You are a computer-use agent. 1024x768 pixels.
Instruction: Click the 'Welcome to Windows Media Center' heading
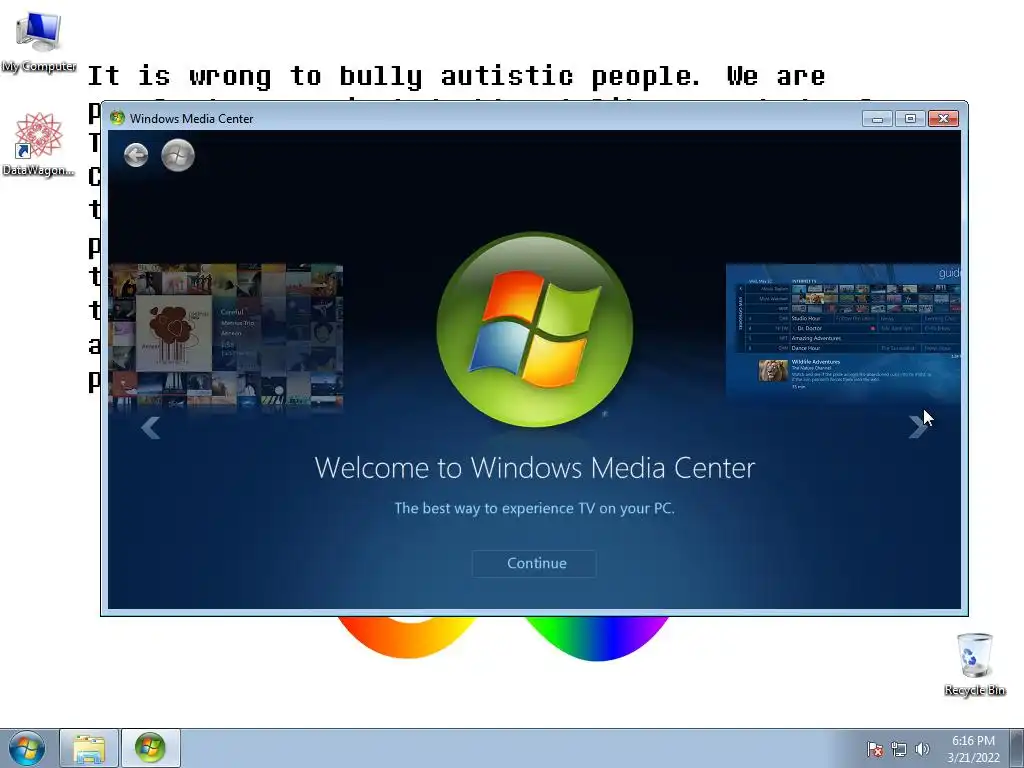[534, 468]
